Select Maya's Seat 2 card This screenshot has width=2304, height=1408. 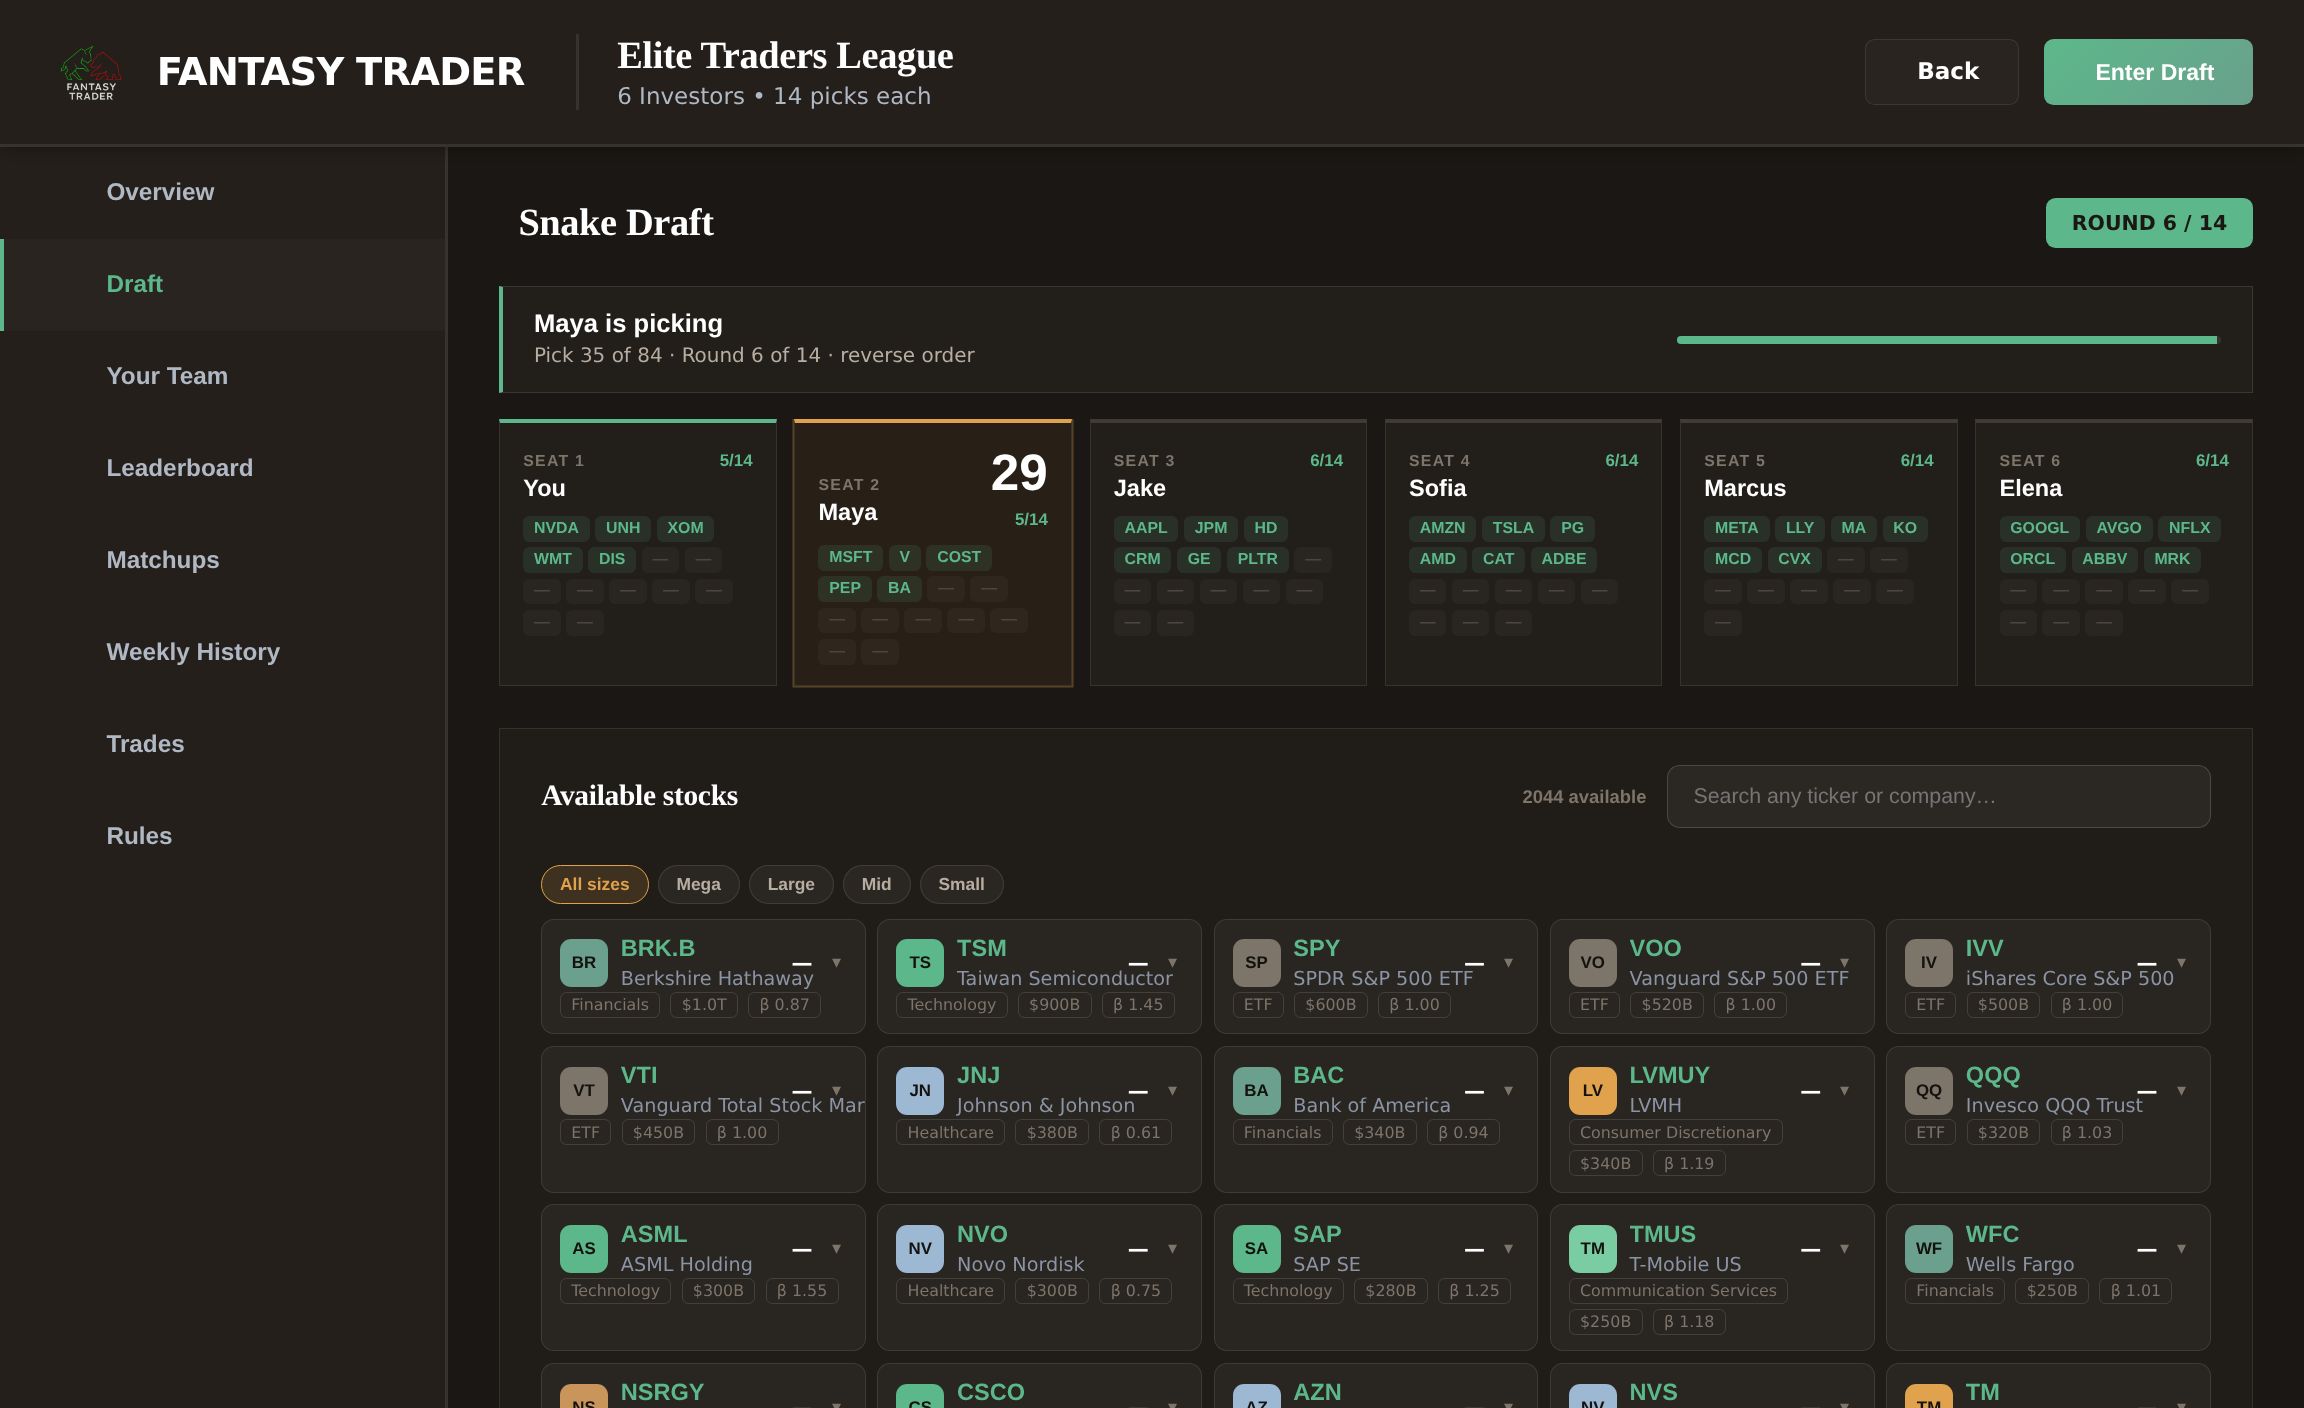pyautogui.click(x=933, y=553)
